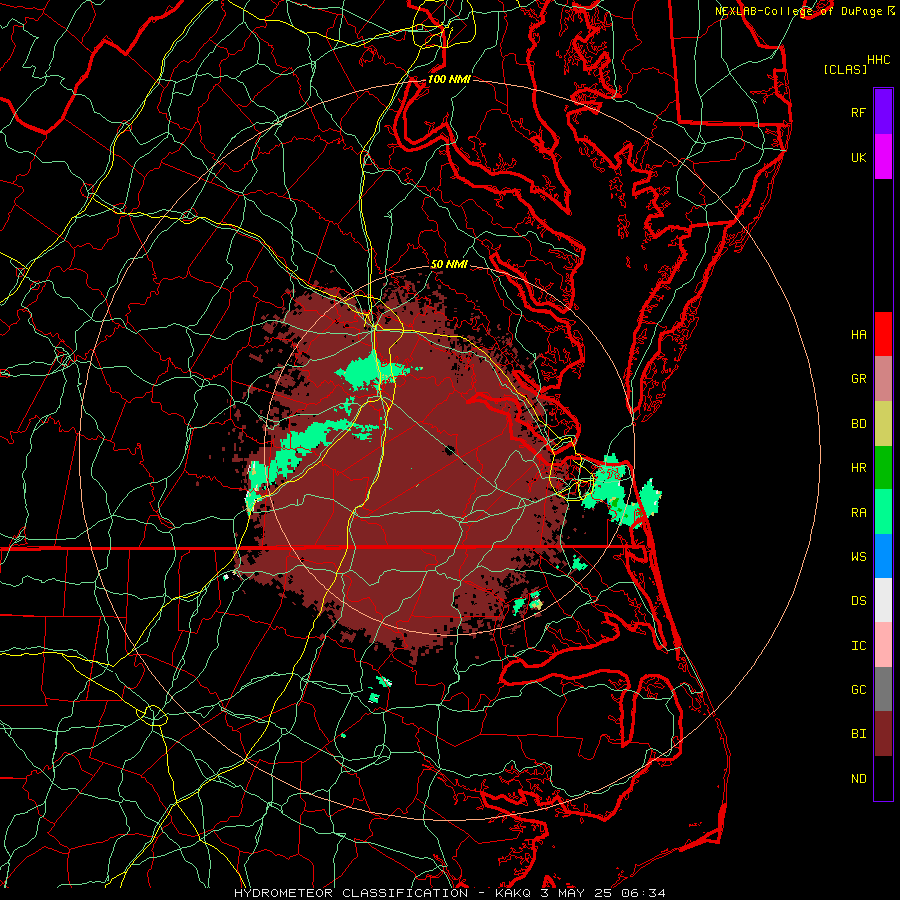The height and width of the screenshot is (900, 900).
Task: Select the BD yellow legend swatch
Action: tap(883, 424)
